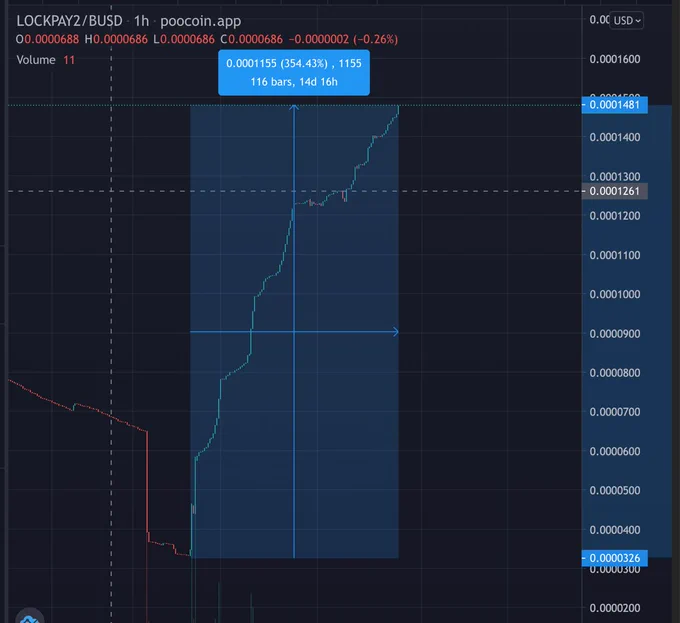
Task: Click the 0.0000326 price label
Action: (615, 558)
